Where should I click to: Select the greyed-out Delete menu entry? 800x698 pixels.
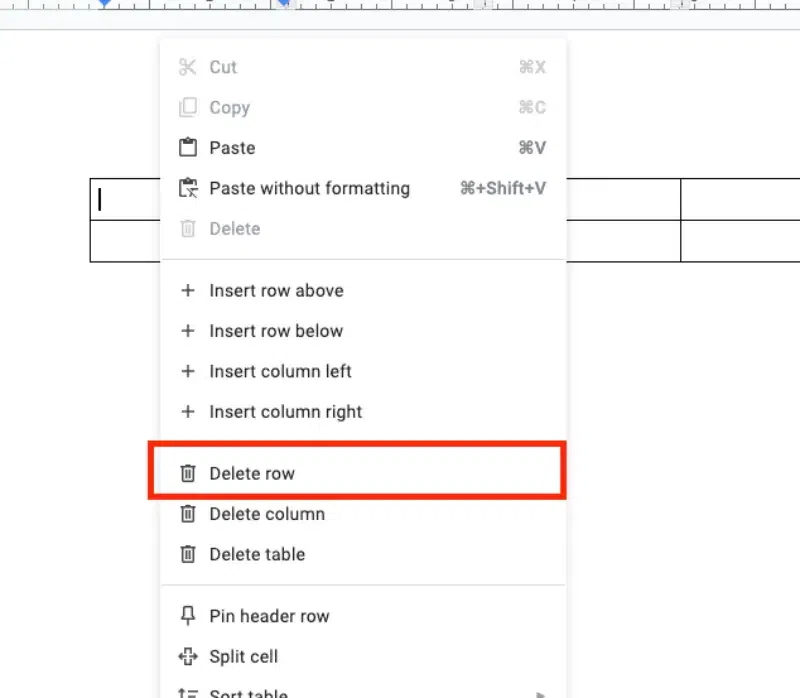(234, 229)
